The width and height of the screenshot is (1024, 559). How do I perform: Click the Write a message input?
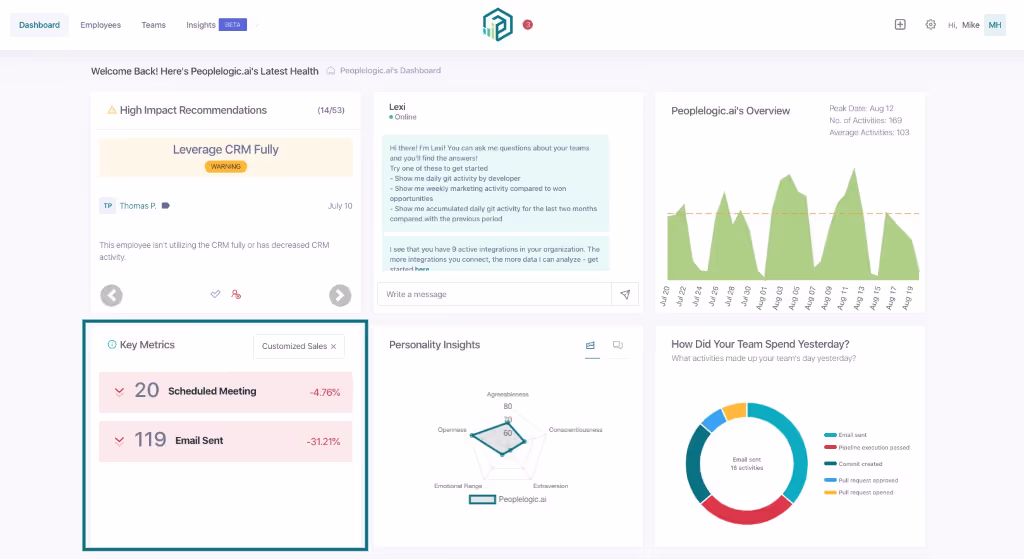pos(494,295)
